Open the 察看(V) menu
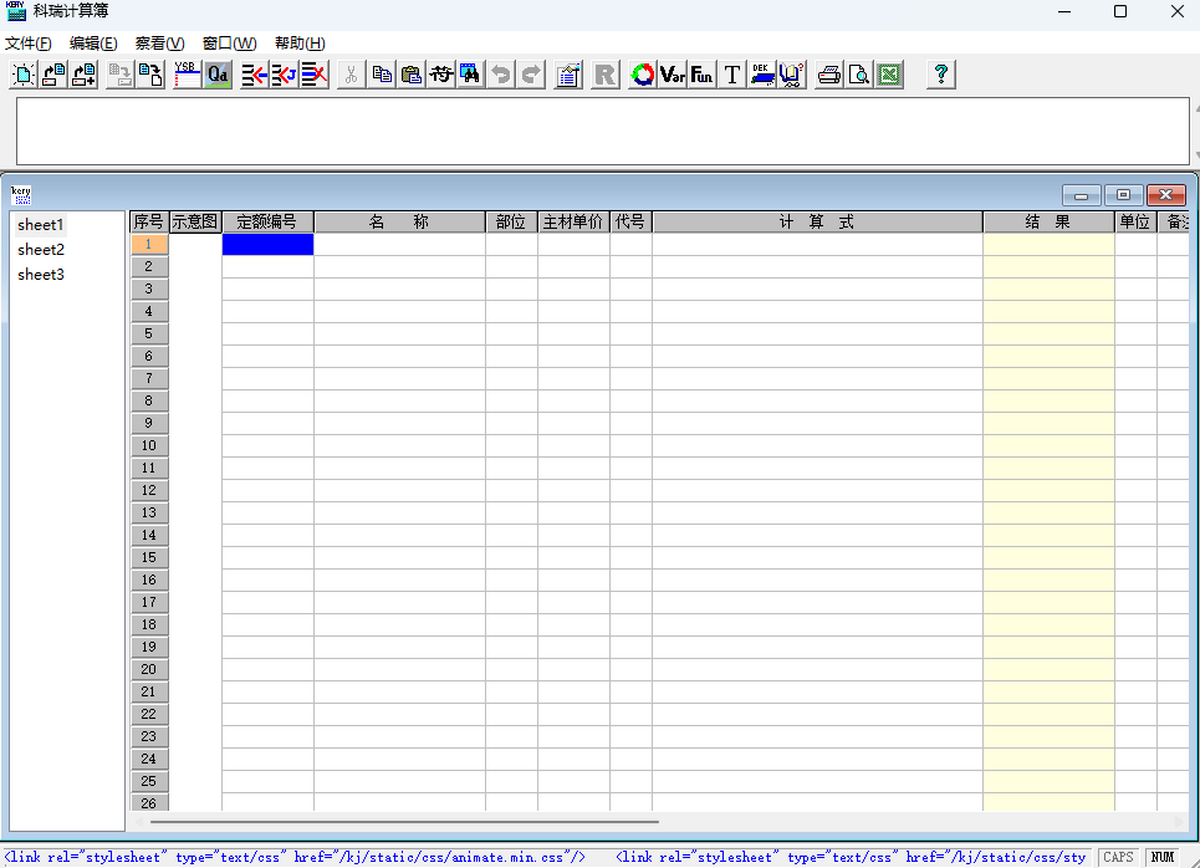Image resolution: width=1200 pixels, height=868 pixels. tap(160, 43)
